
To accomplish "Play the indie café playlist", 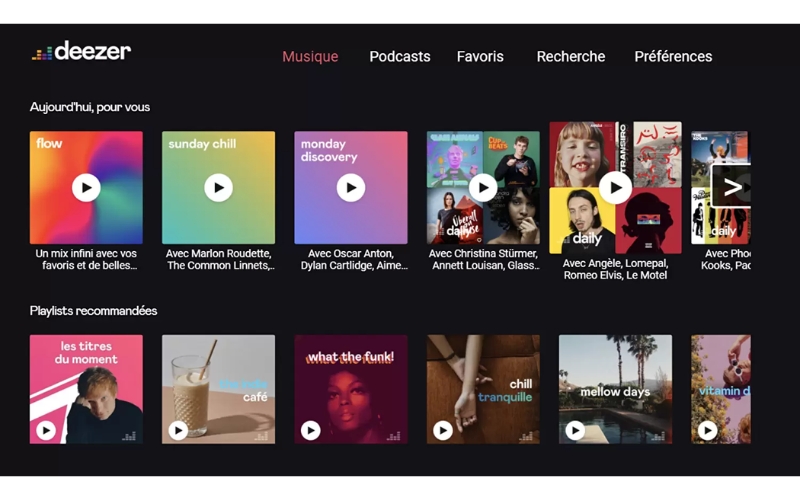I will pos(178,431).
